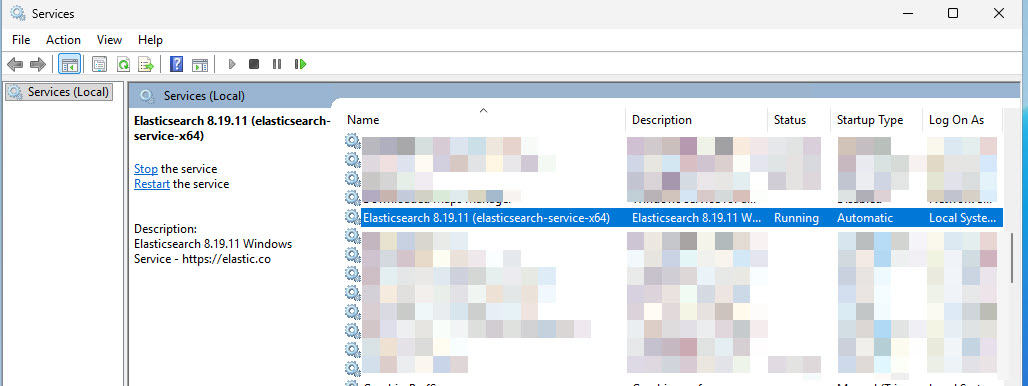Sort by Log On As column header
This screenshot has height=386, width=1028.
point(961,120)
